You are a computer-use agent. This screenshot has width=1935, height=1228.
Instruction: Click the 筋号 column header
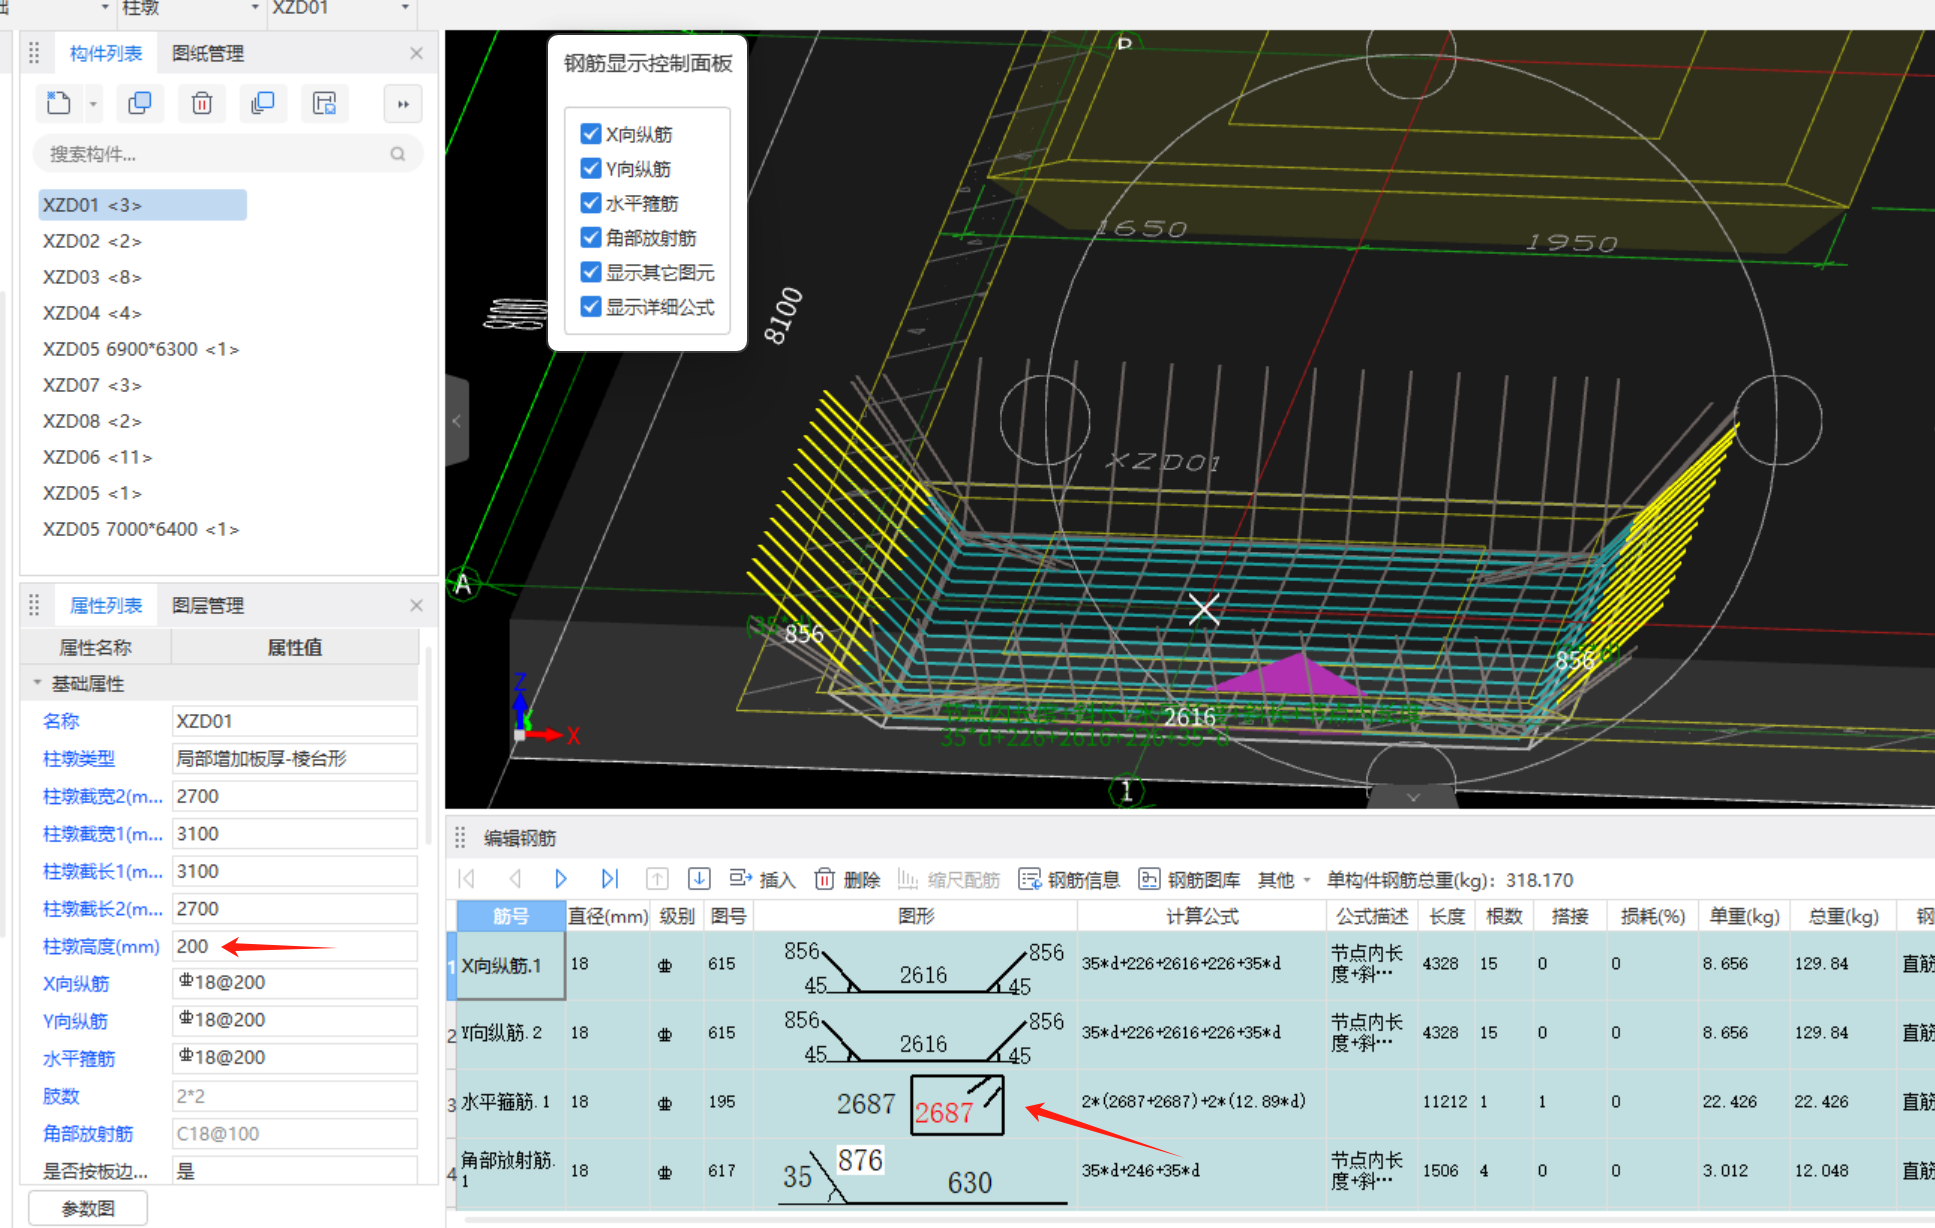pos(511,916)
